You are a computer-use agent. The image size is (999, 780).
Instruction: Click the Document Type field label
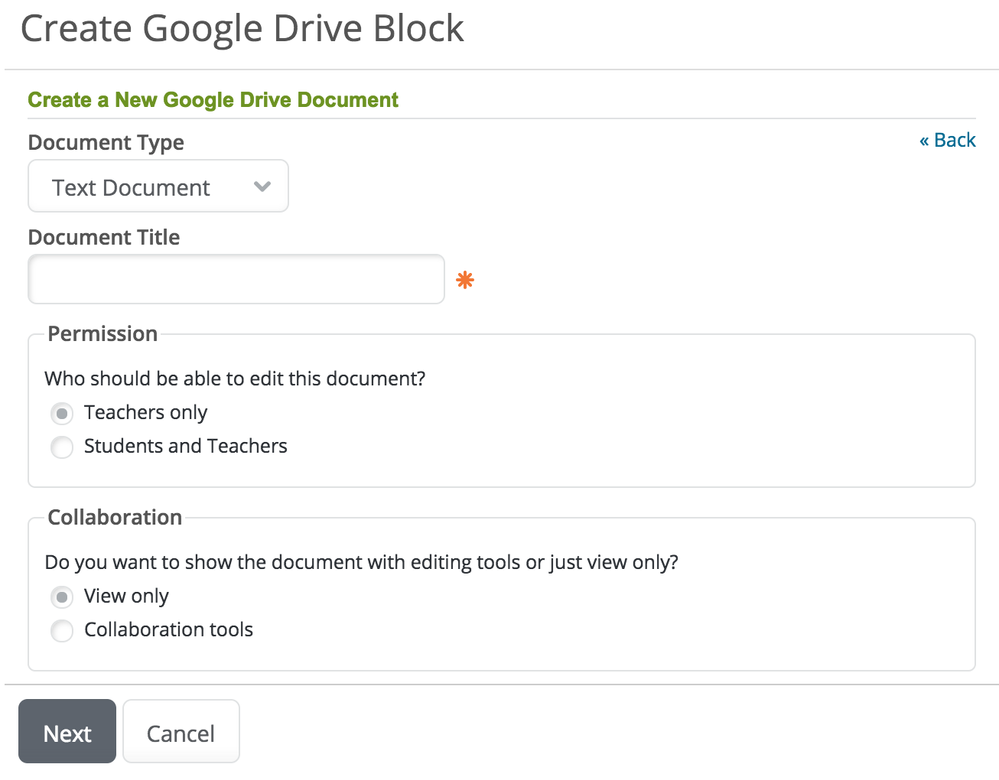[106, 142]
